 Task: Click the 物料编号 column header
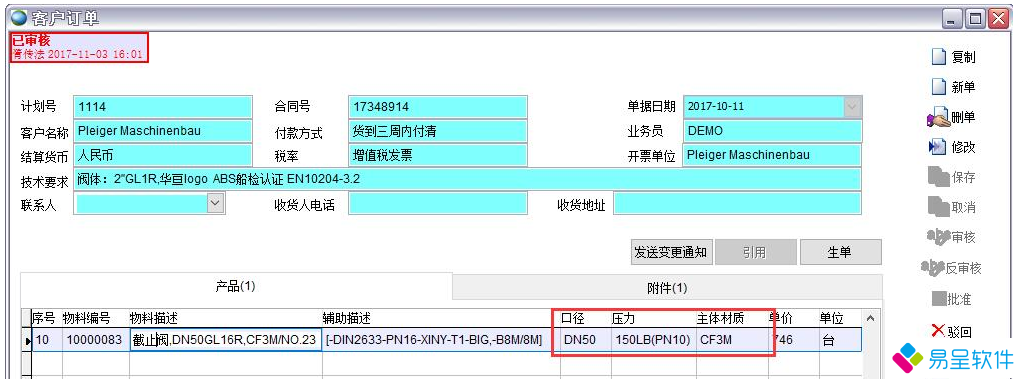tap(95, 318)
